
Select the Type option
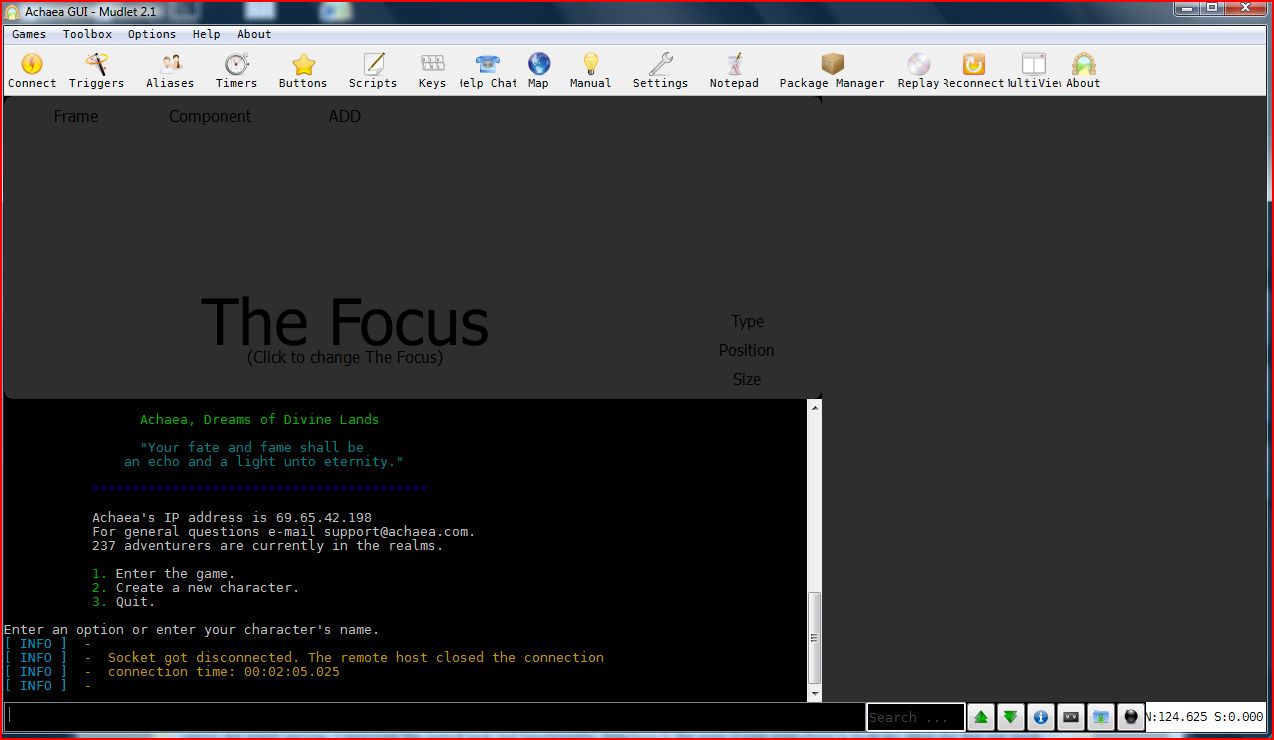click(x=747, y=321)
